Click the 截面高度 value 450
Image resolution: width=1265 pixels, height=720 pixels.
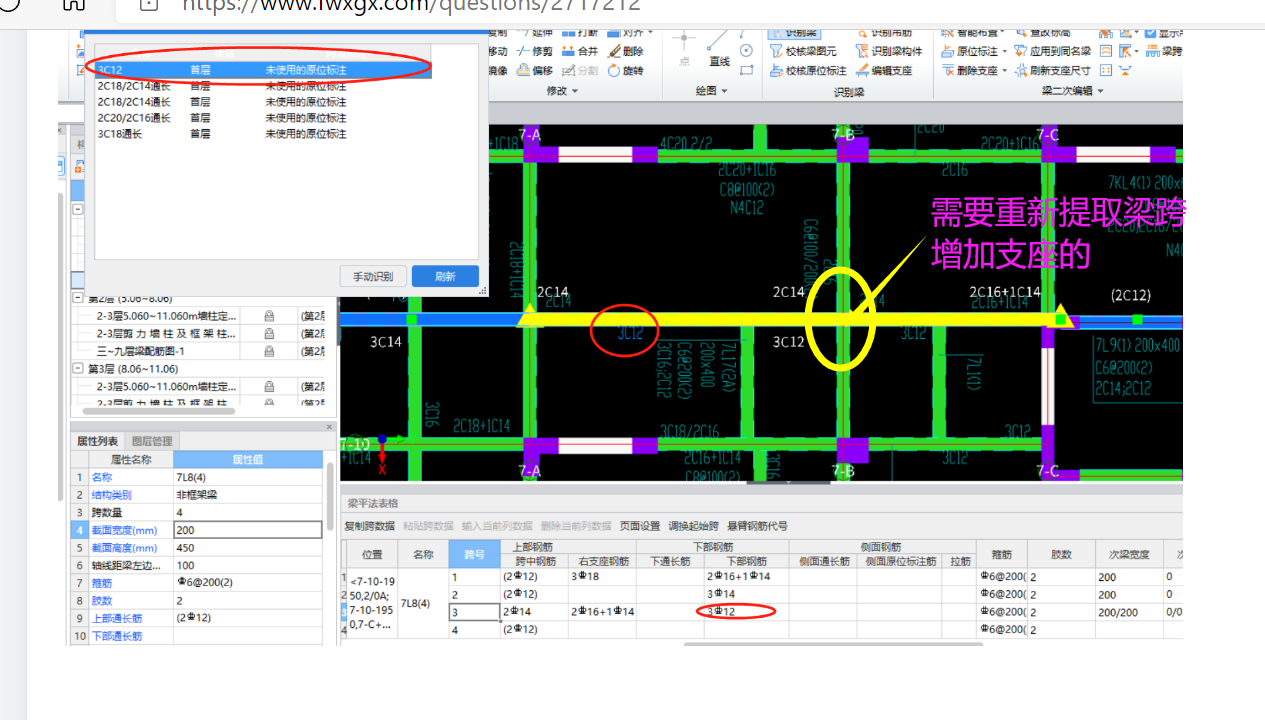click(248, 548)
